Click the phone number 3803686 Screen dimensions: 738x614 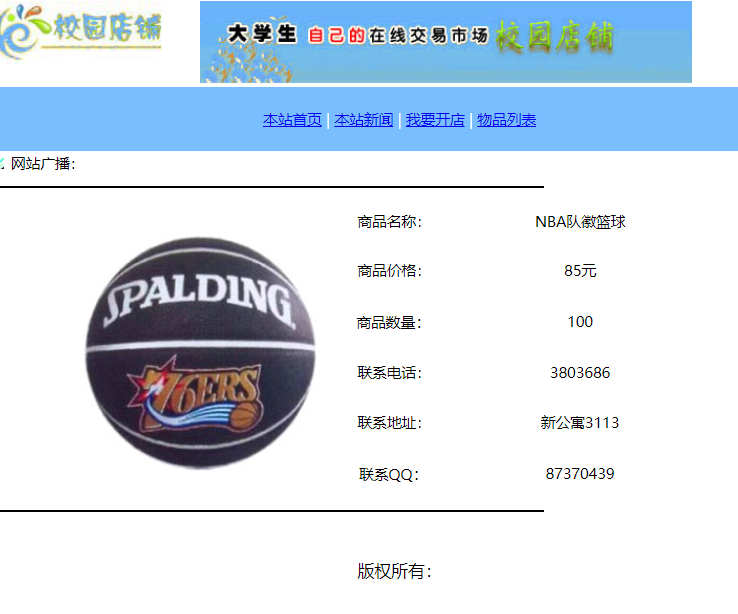point(580,373)
